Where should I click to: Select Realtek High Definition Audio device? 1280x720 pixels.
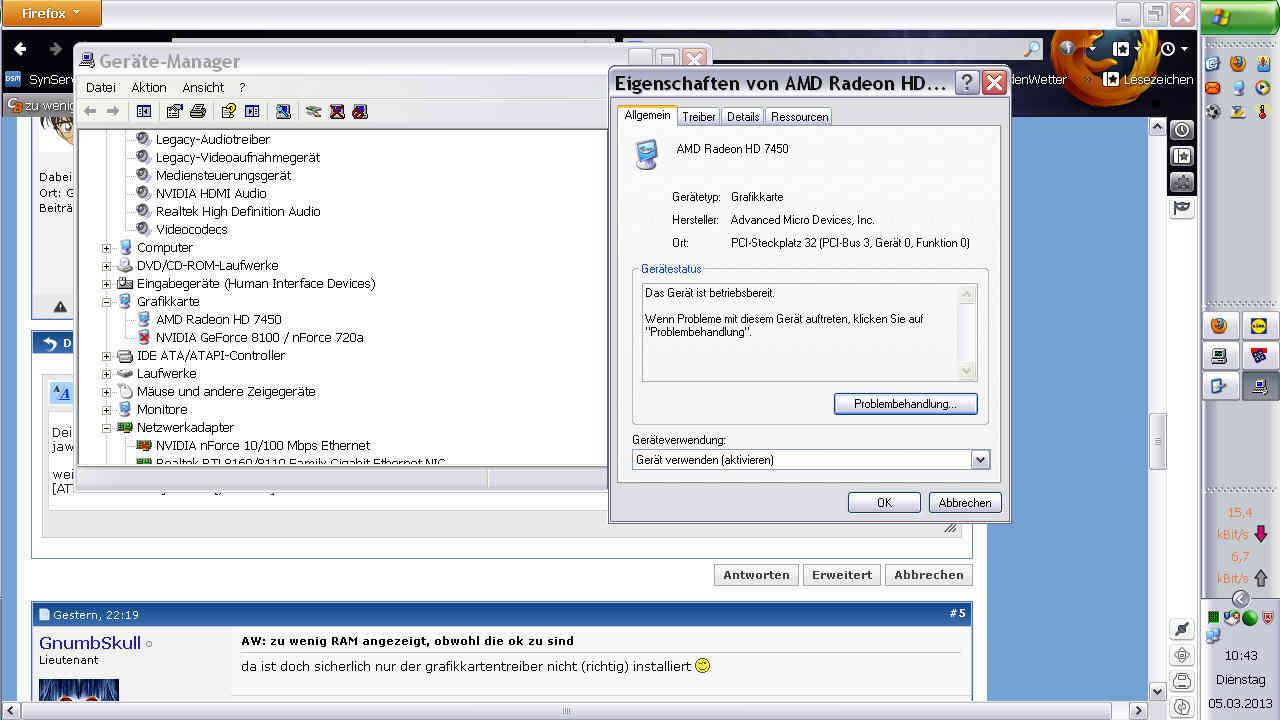(x=238, y=212)
